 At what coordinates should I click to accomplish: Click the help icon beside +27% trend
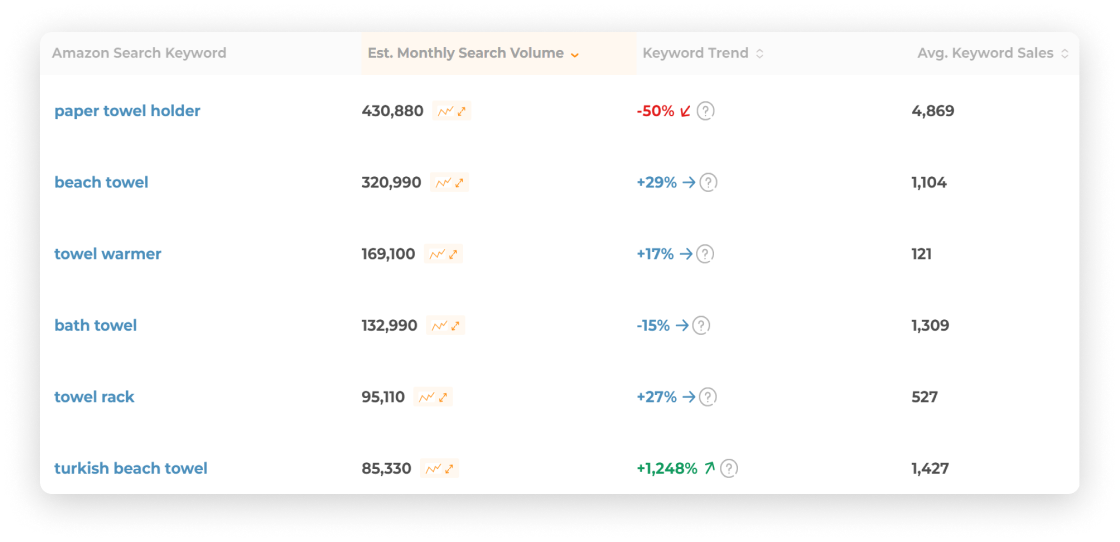pos(707,396)
